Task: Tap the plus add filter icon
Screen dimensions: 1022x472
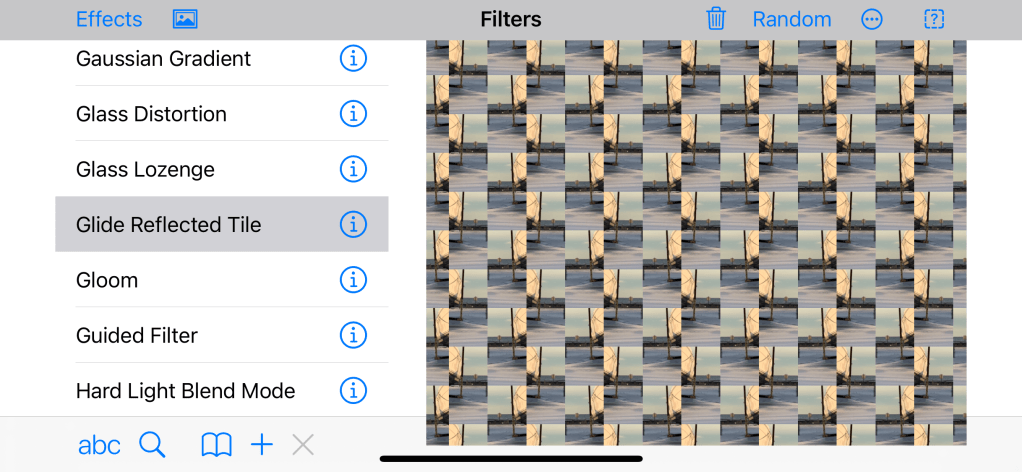Action: [262, 445]
